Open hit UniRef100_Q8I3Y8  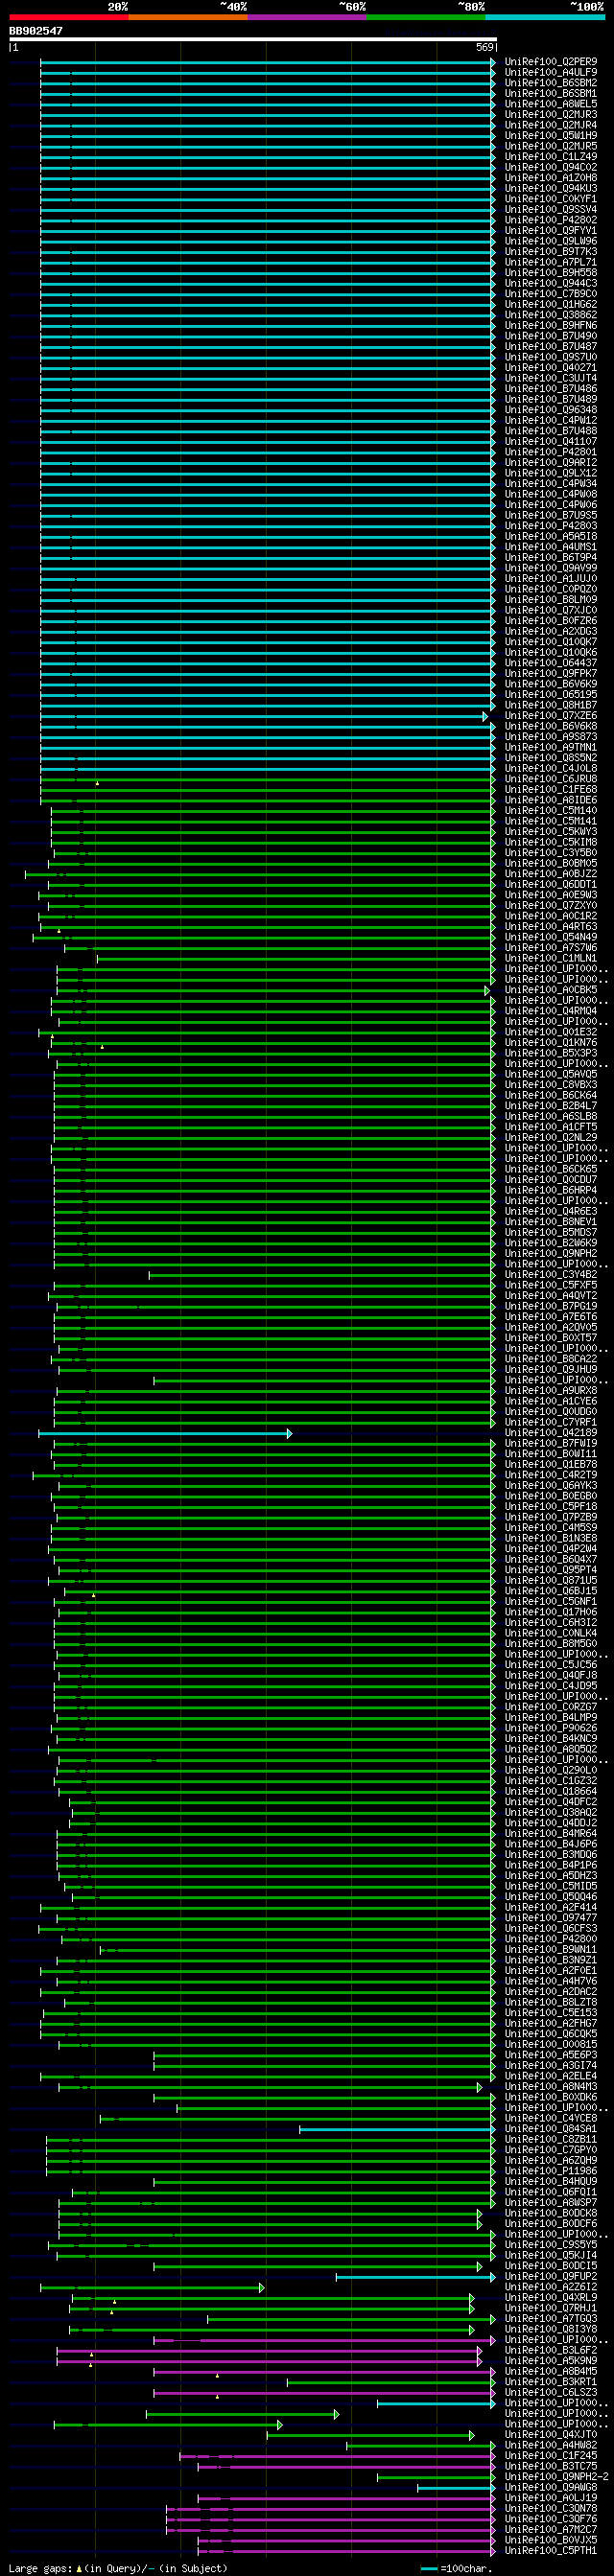(551, 2329)
